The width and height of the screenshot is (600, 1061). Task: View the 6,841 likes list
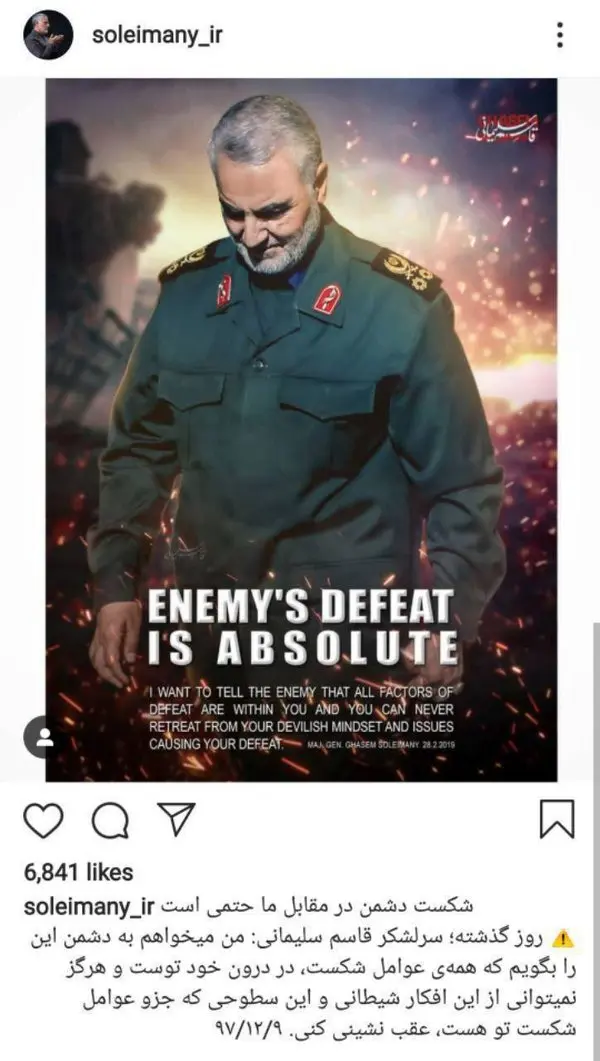[78, 872]
